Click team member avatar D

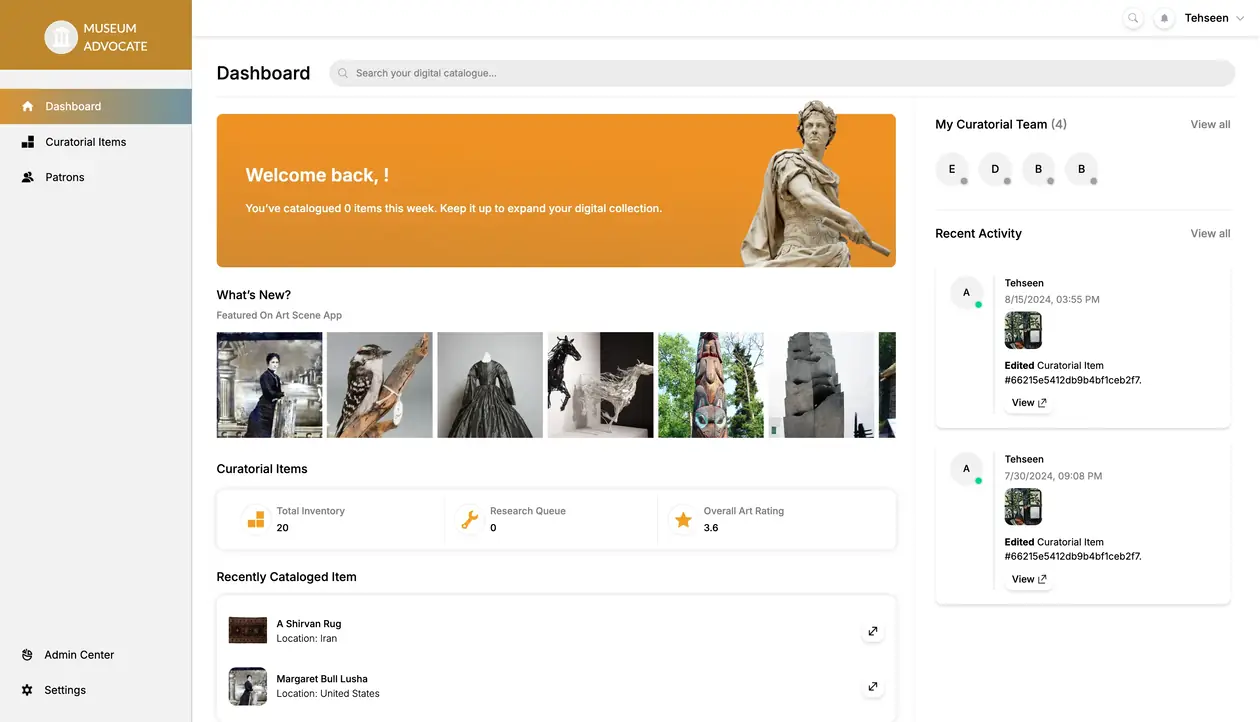point(995,169)
